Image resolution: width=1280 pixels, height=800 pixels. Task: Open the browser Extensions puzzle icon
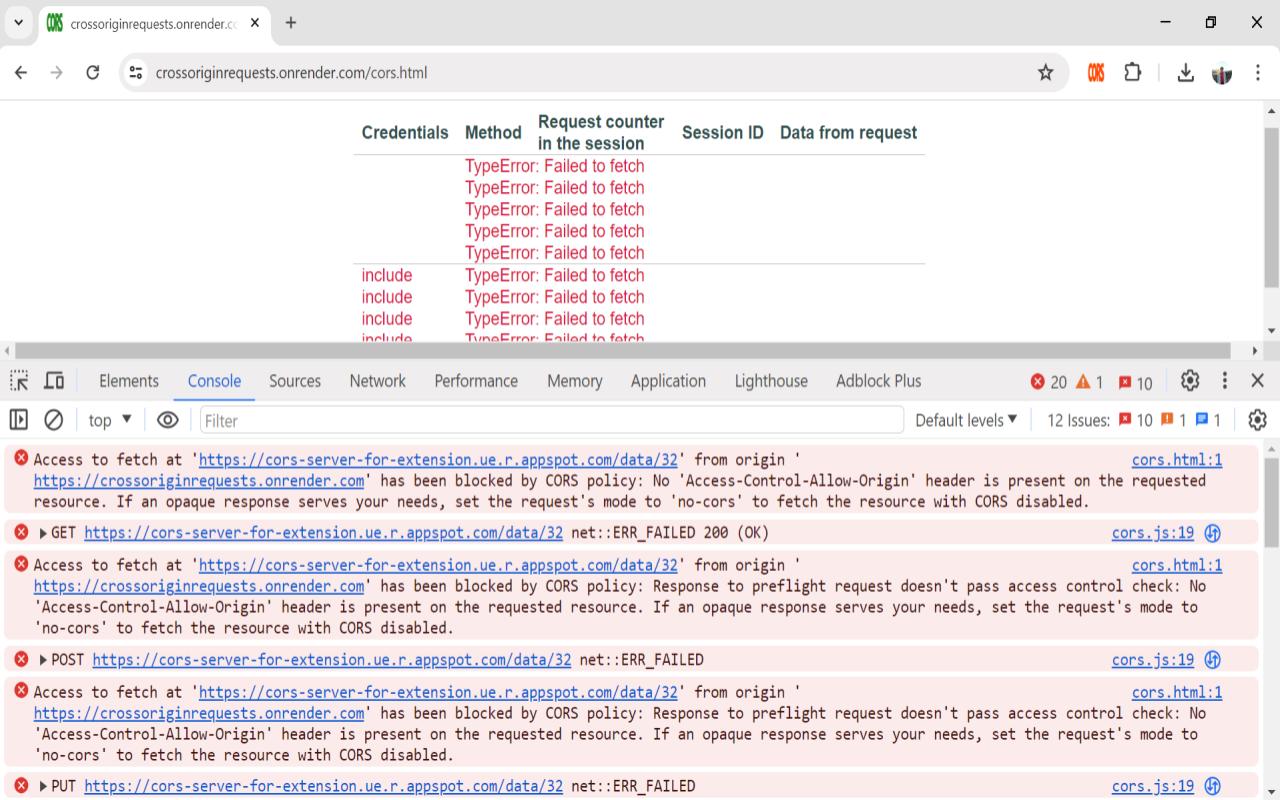(1132, 73)
